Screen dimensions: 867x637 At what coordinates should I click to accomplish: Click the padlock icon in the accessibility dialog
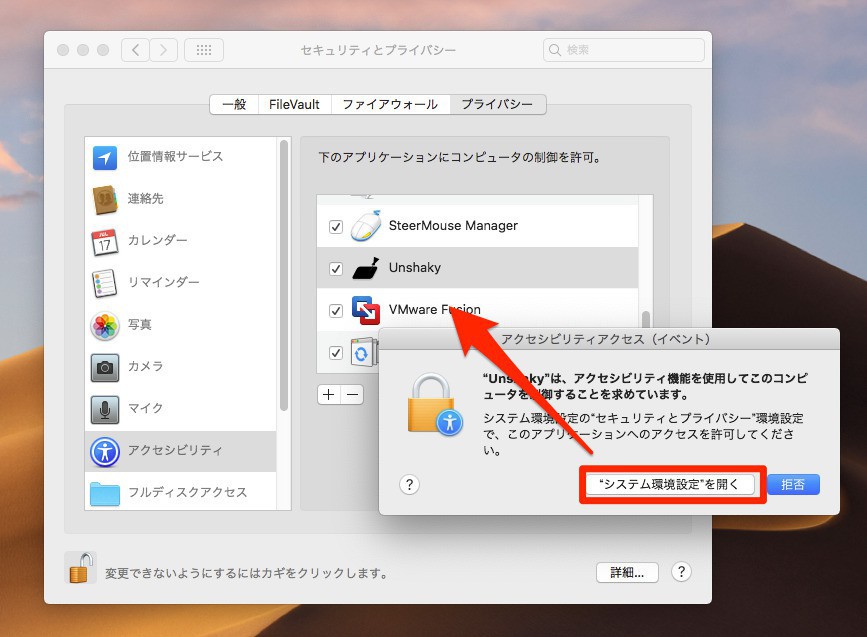tap(435, 404)
